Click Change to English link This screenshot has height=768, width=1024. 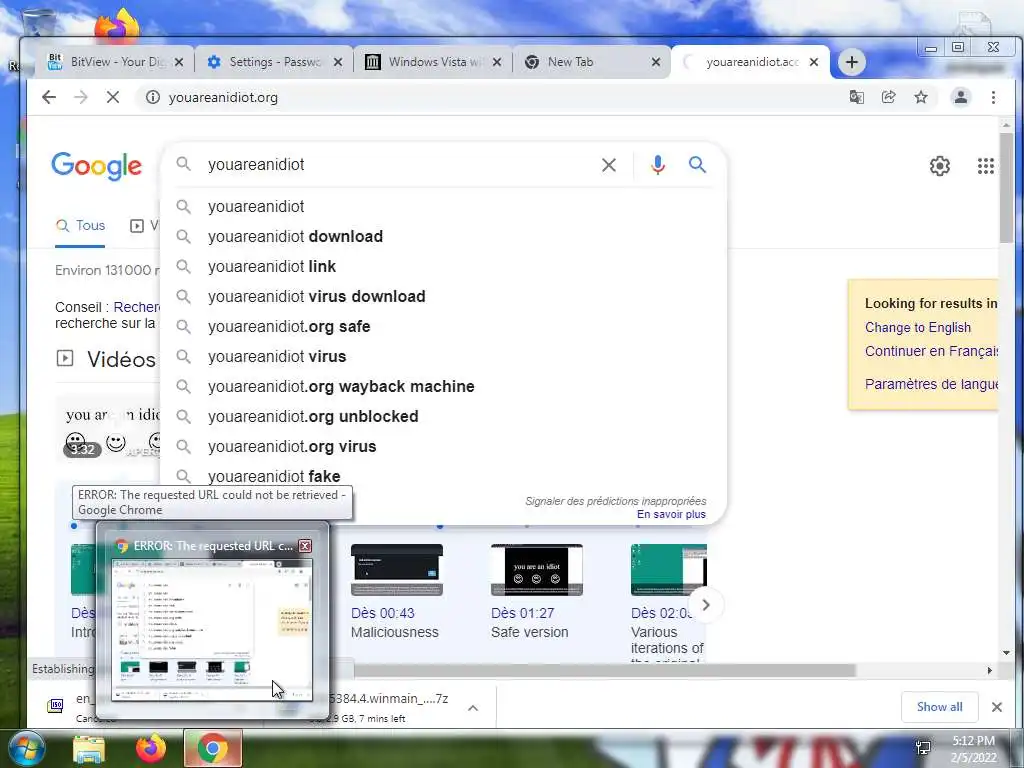coord(918,328)
